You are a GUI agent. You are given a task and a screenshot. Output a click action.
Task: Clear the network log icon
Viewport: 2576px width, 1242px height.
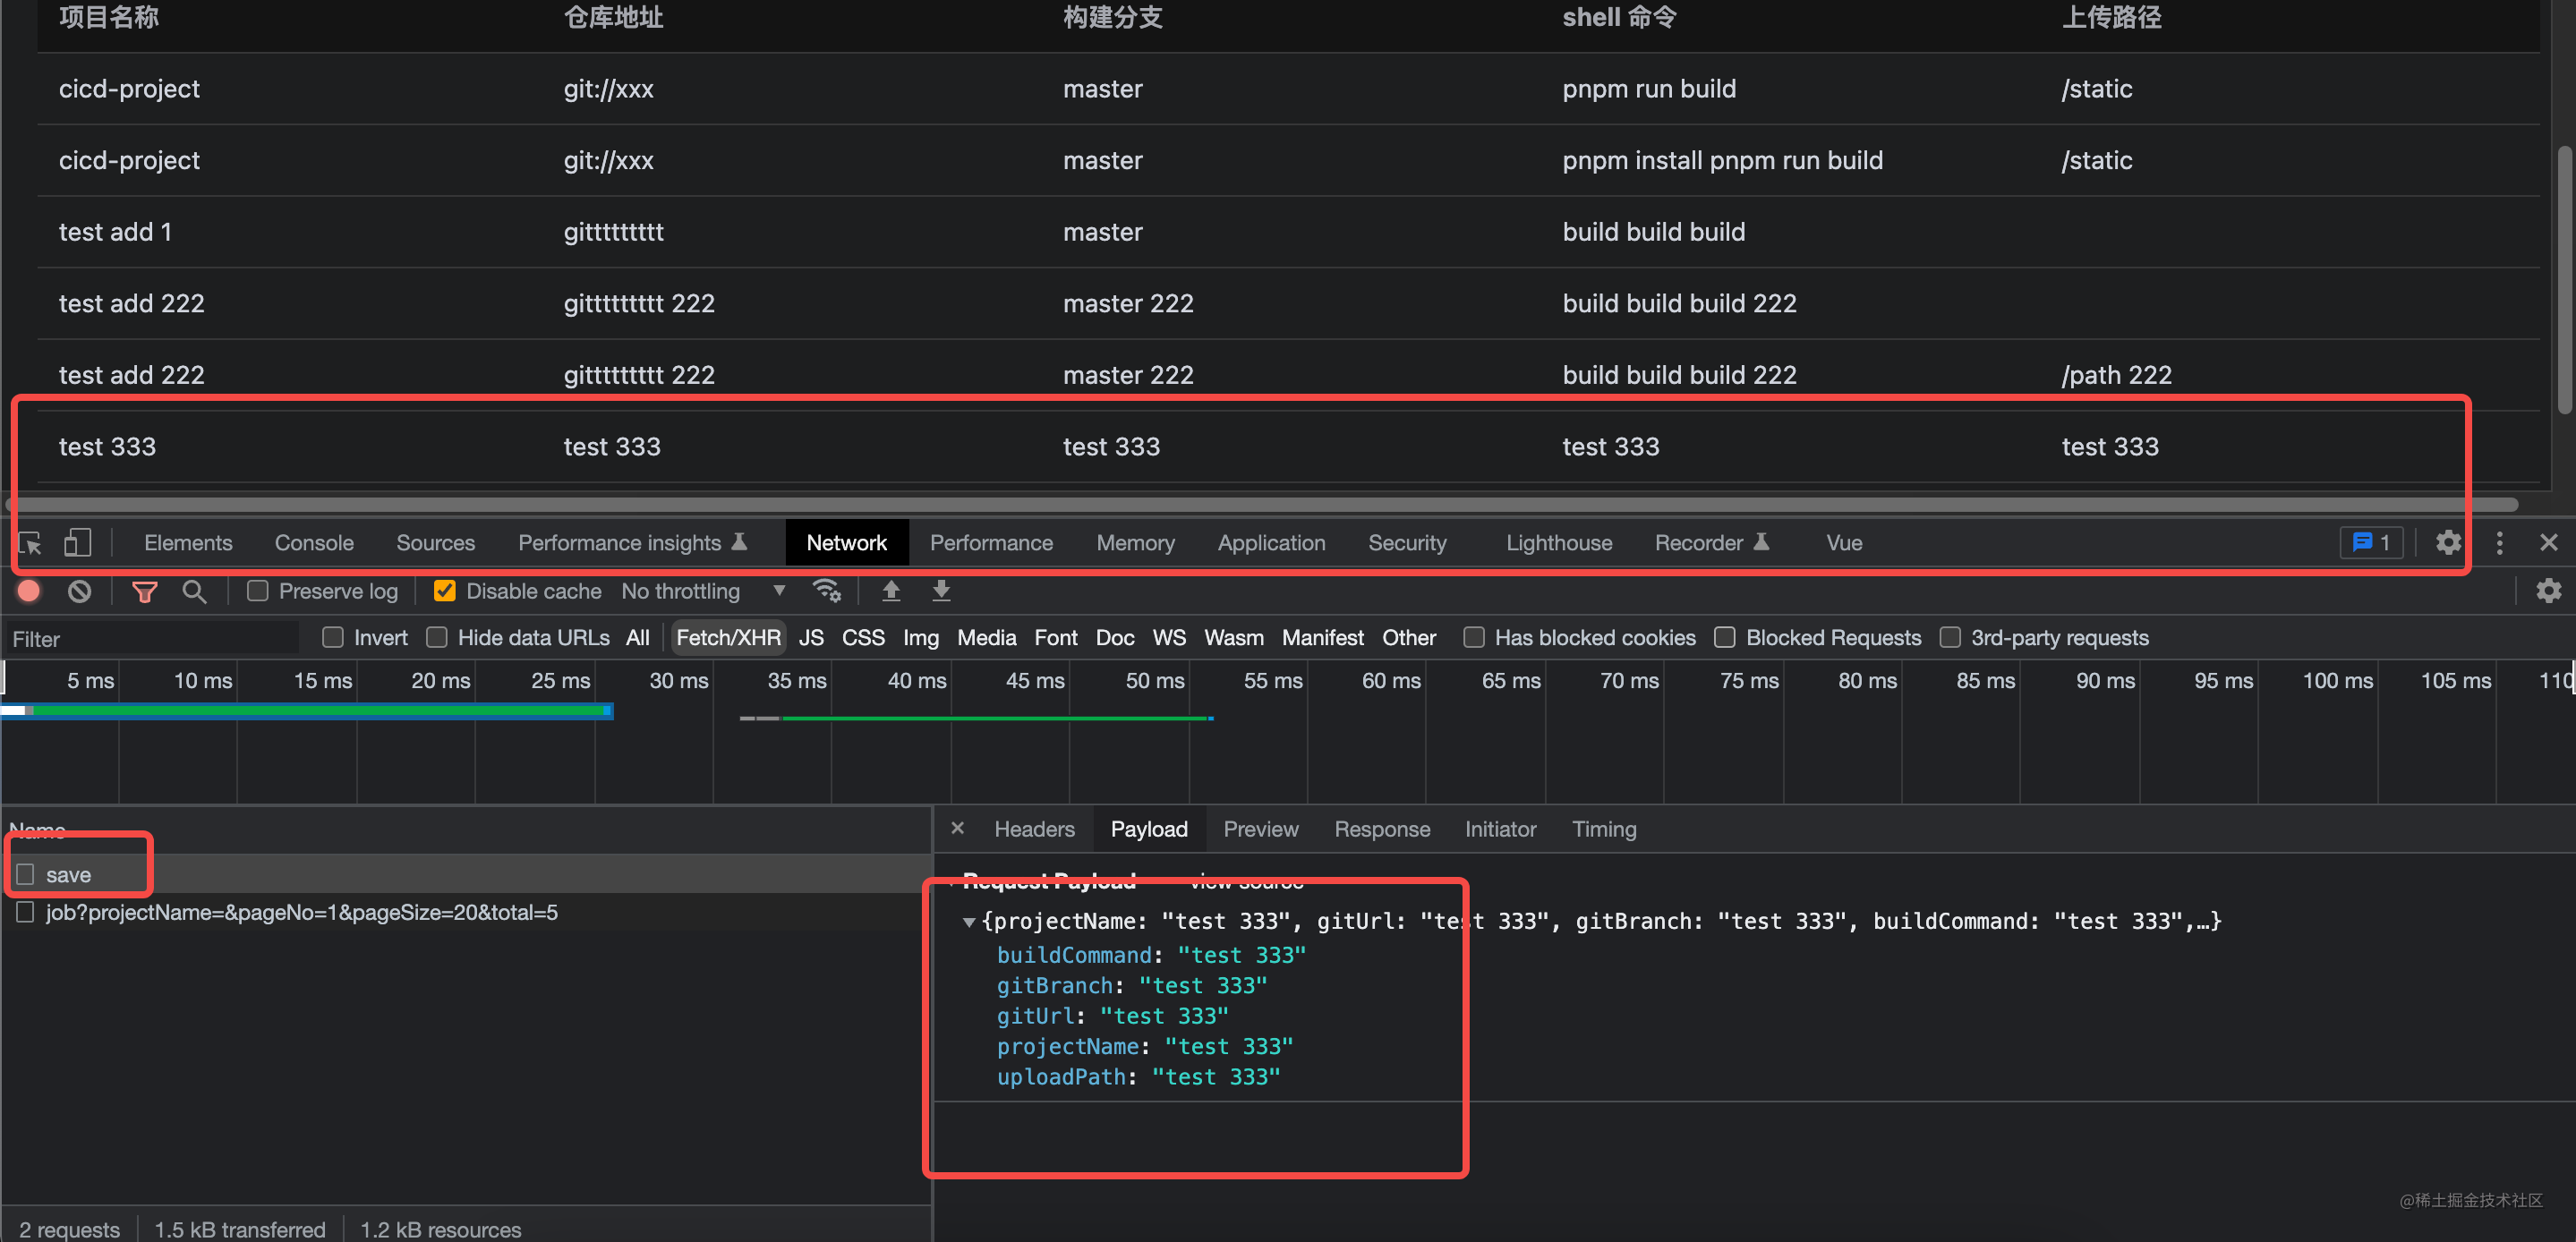coord(80,591)
